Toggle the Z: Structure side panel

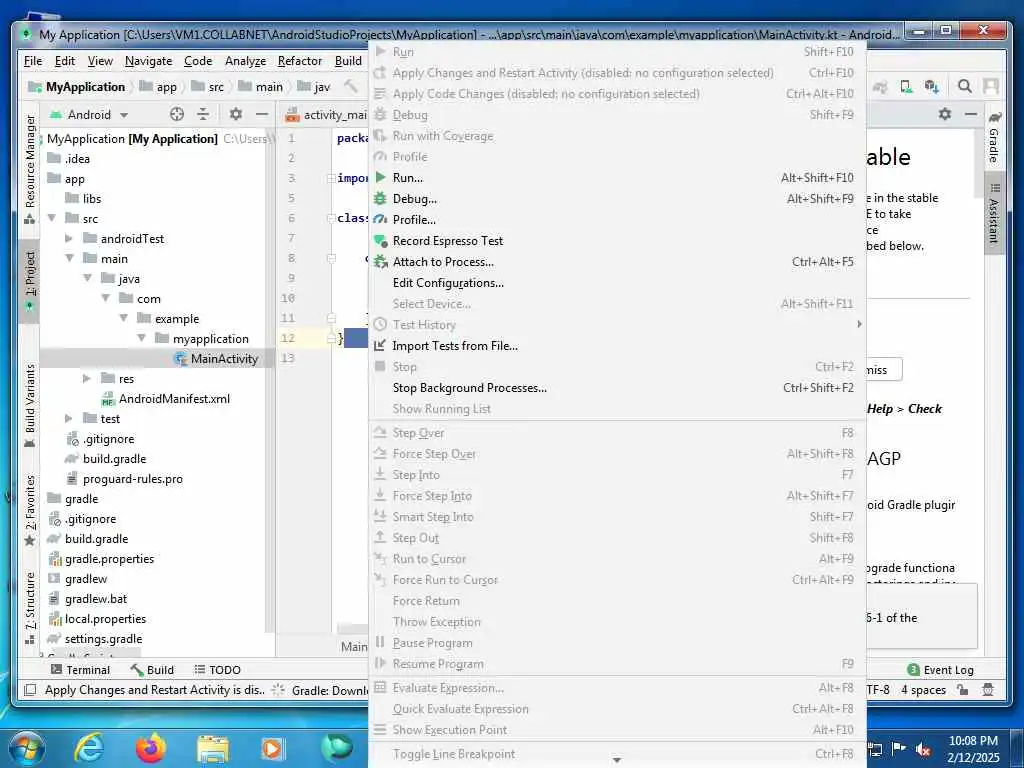pos(30,607)
